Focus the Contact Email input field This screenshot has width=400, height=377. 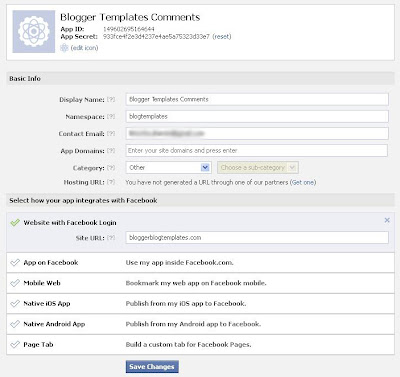(x=257, y=133)
